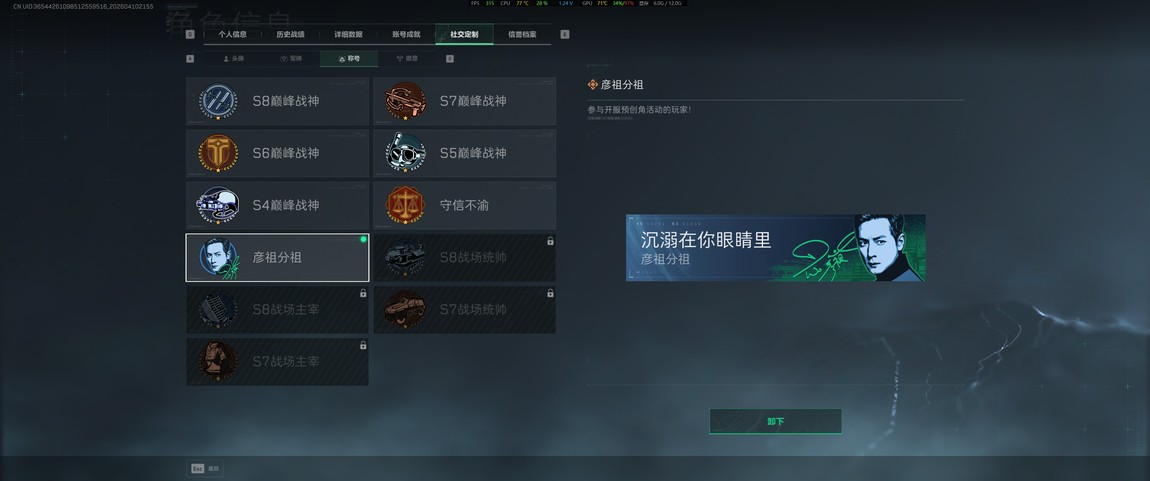Click the 沉溺在你眼睛里 title banner preview

[x=775, y=248]
